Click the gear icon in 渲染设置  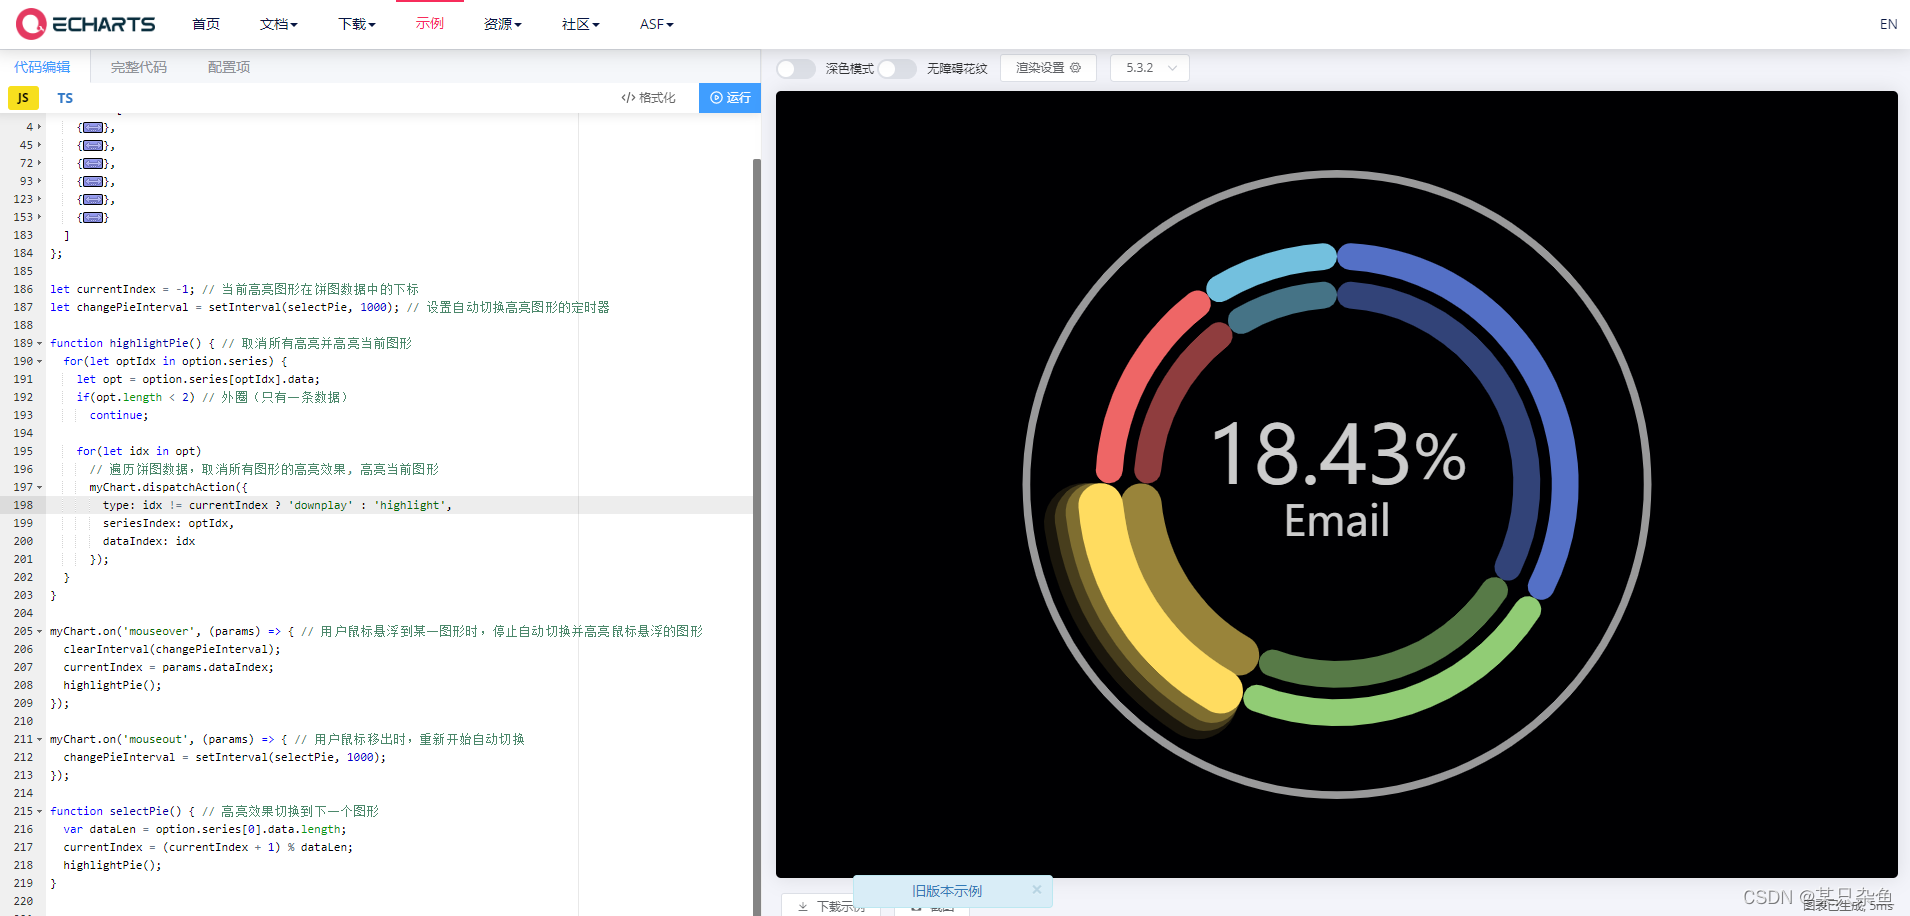click(1076, 68)
